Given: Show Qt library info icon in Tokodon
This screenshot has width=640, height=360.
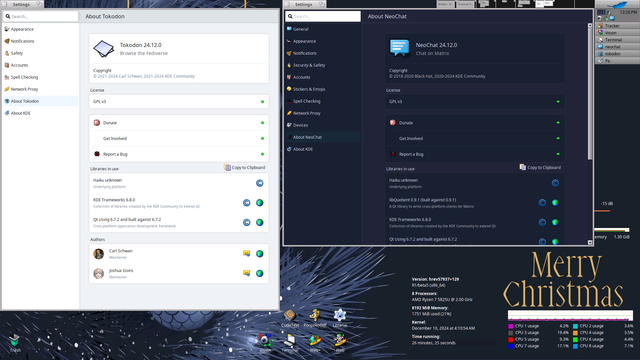Looking at the screenshot, I should pyautogui.click(x=247, y=222).
